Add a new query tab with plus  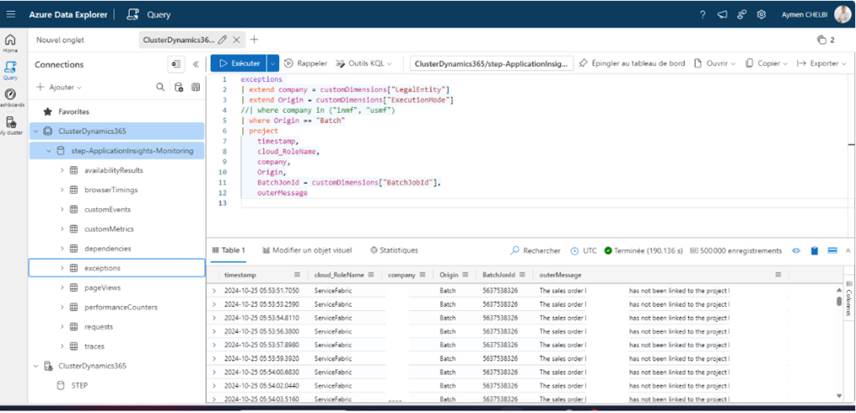pos(254,40)
